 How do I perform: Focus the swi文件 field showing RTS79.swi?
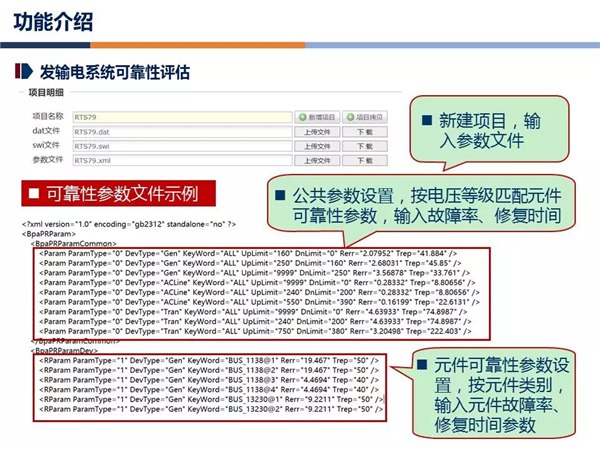(181, 145)
